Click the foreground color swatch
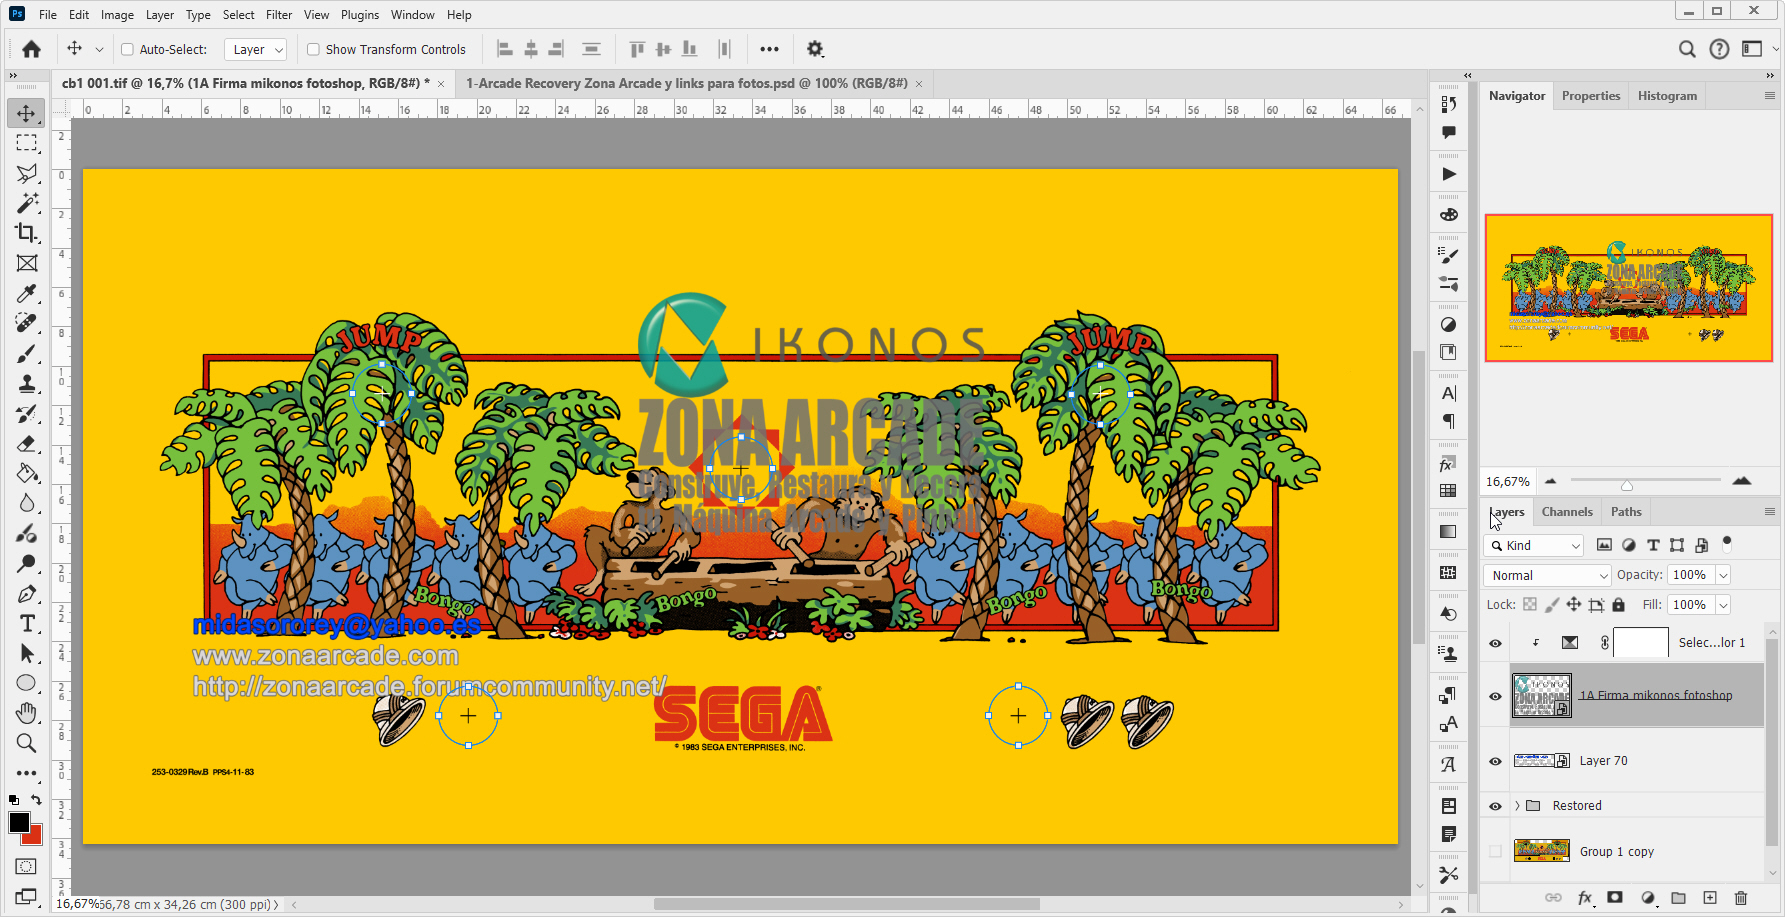This screenshot has height=917, width=1785. pyautogui.click(x=19, y=822)
